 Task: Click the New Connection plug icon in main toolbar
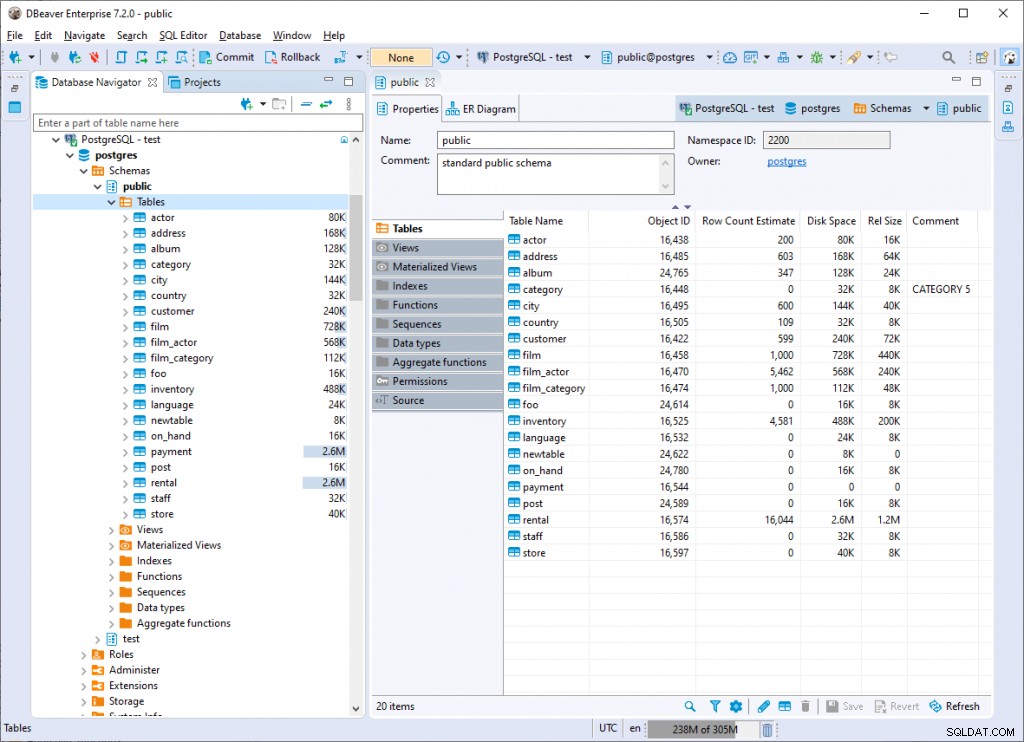(x=15, y=57)
